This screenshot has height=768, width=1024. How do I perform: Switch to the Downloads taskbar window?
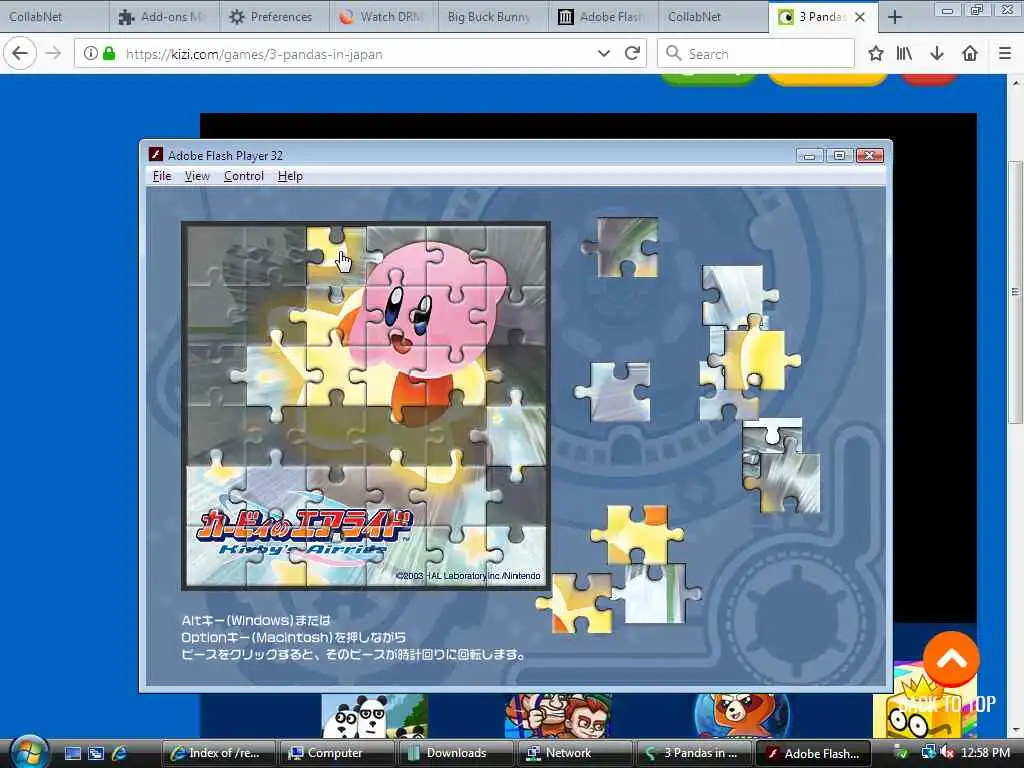pyautogui.click(x=455, y=753)
